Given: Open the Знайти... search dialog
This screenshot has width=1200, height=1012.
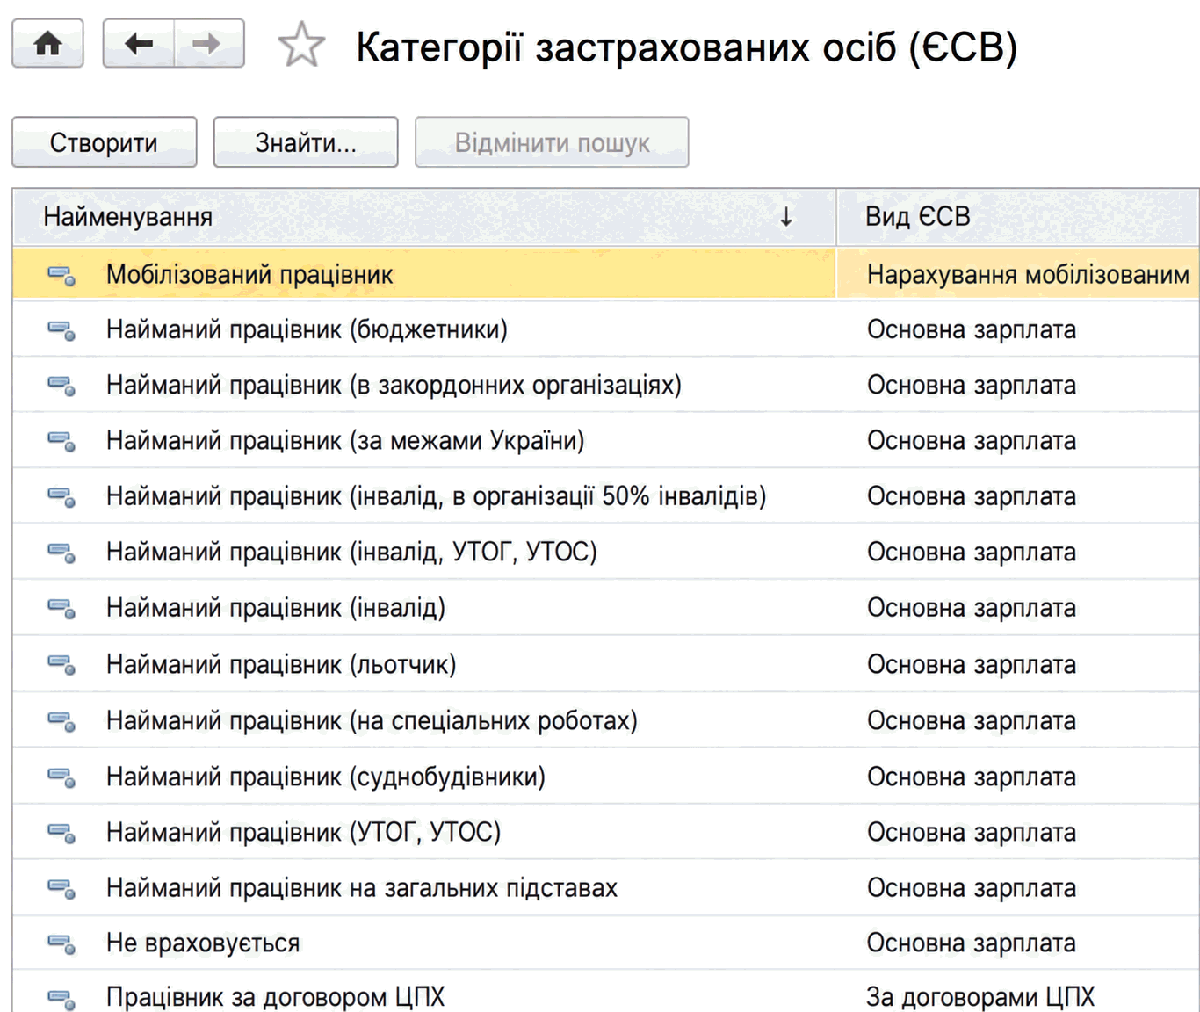Looking at the screenshot, I should [x=305, y=143].
